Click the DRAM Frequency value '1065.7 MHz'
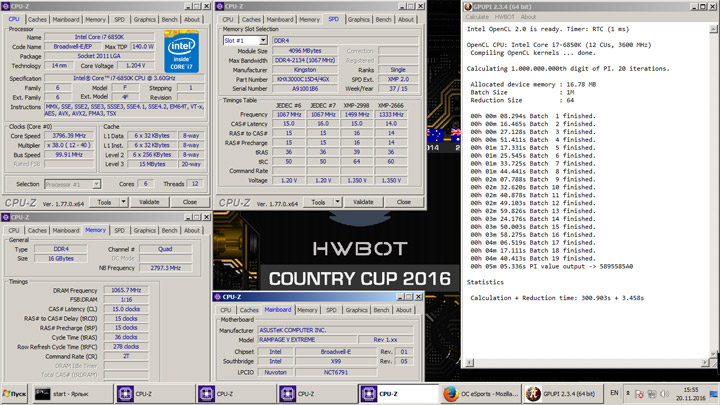720x405 pixels. [x=126, y=290]
